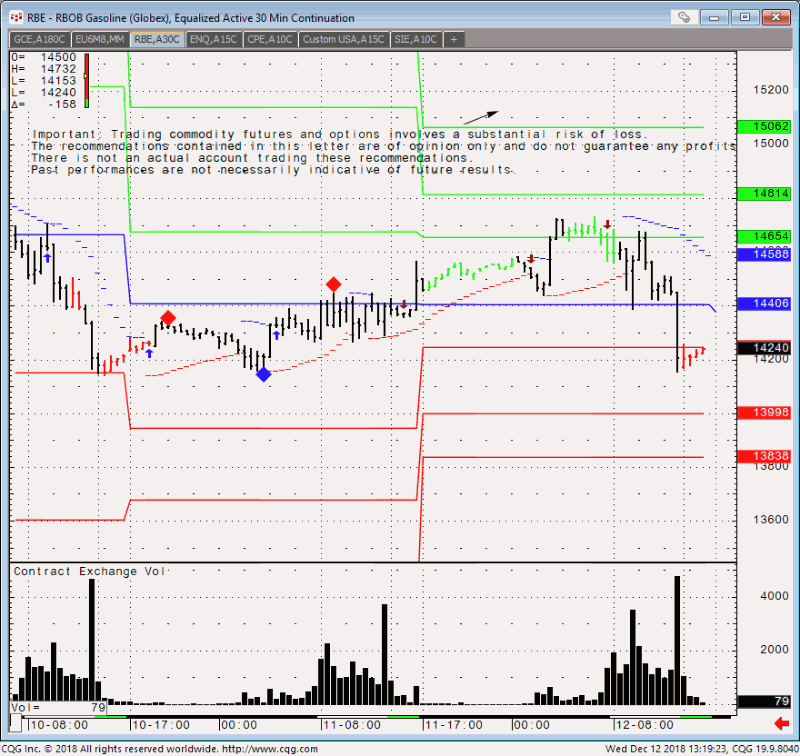Click the 12-08:00 time axis label

(x=645, y=724)
